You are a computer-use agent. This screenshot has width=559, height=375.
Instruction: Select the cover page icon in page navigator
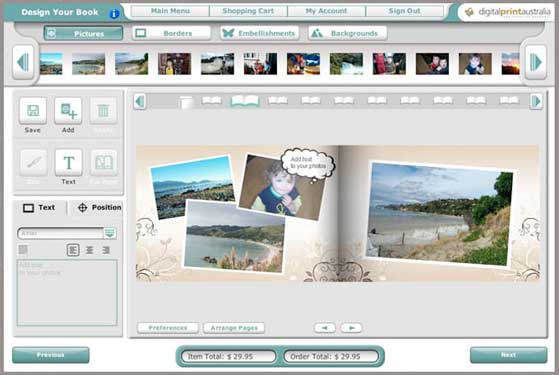pyautogui.click(x=186, y=102)
